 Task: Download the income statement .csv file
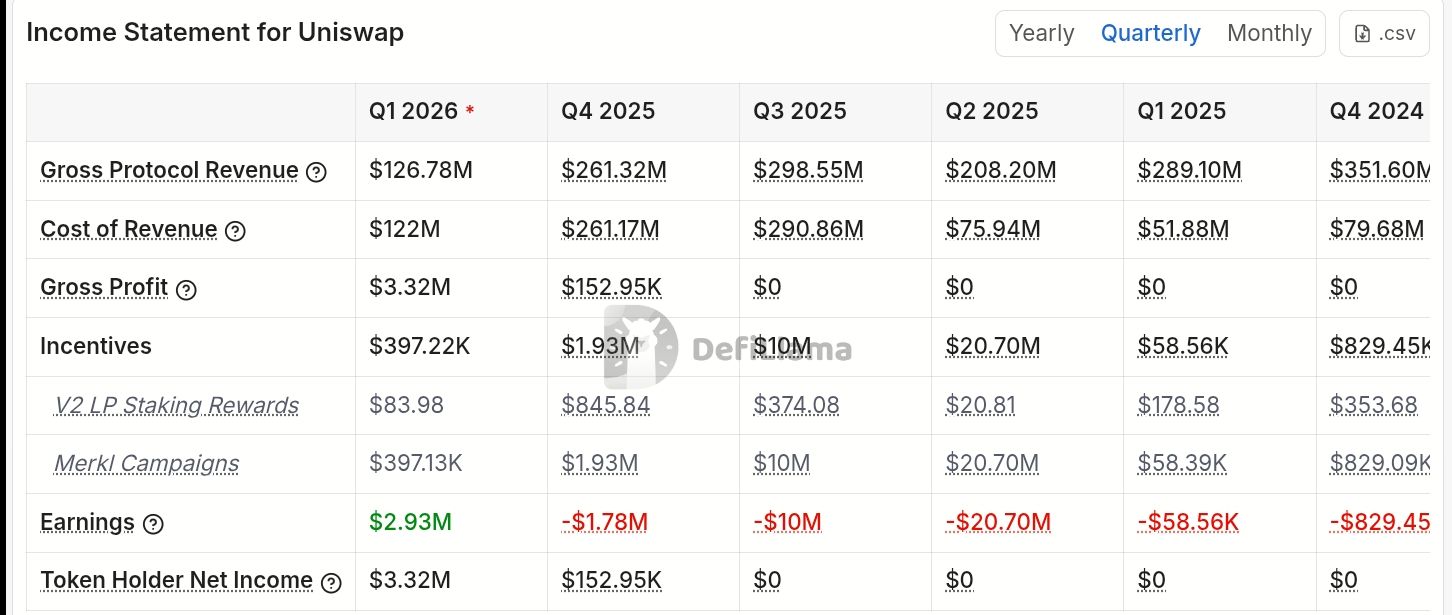click(x=1384, y=34)
